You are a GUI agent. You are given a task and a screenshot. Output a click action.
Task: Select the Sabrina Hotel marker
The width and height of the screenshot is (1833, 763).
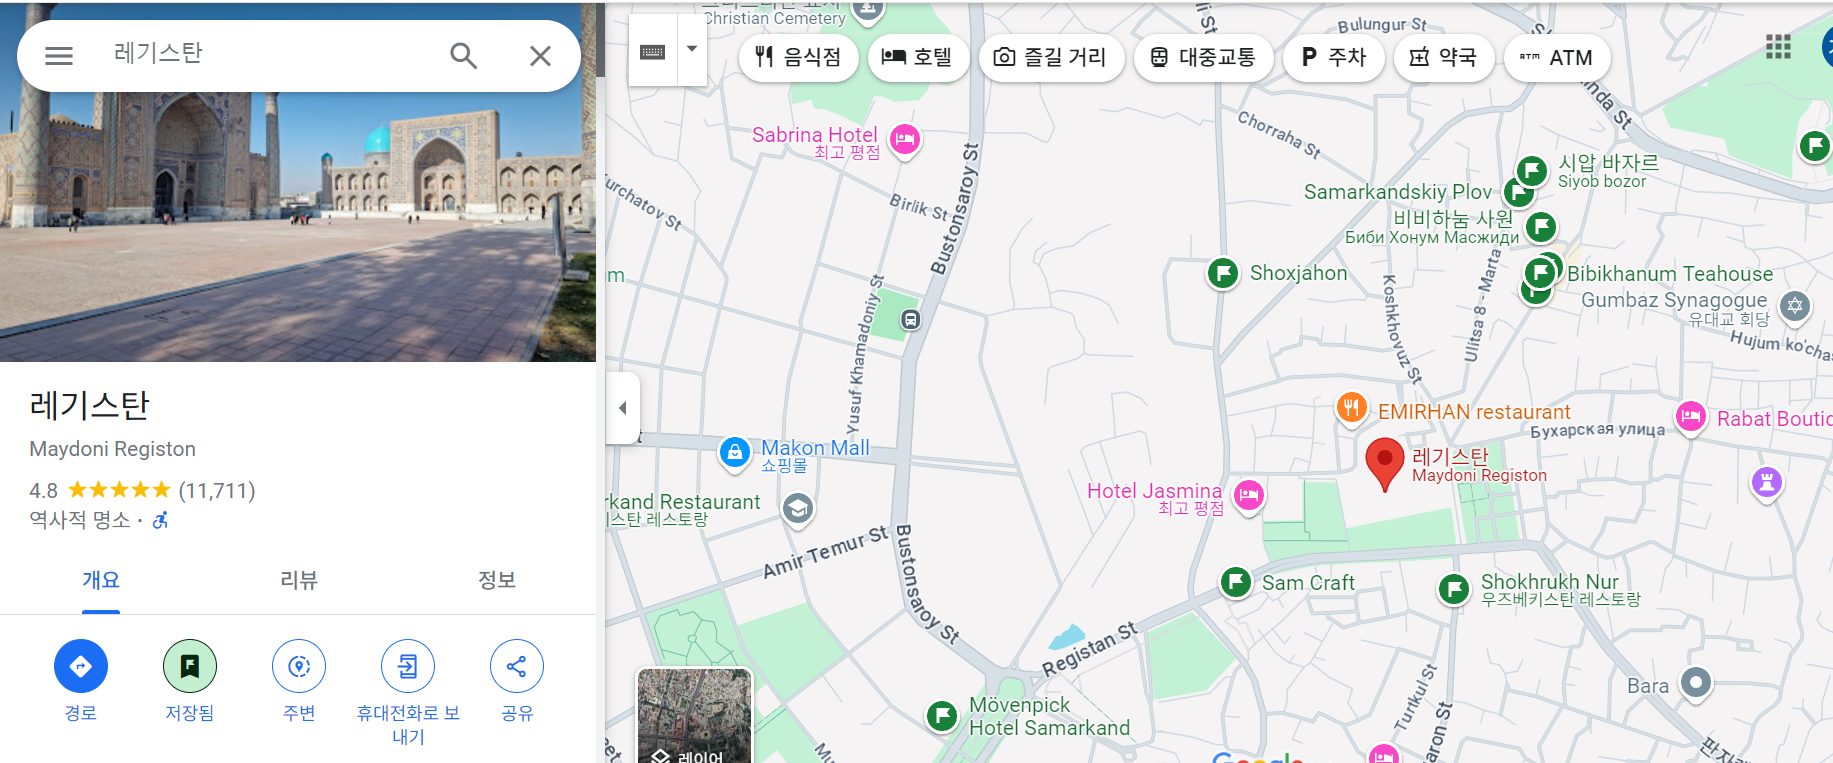click(x=905, y=139)
